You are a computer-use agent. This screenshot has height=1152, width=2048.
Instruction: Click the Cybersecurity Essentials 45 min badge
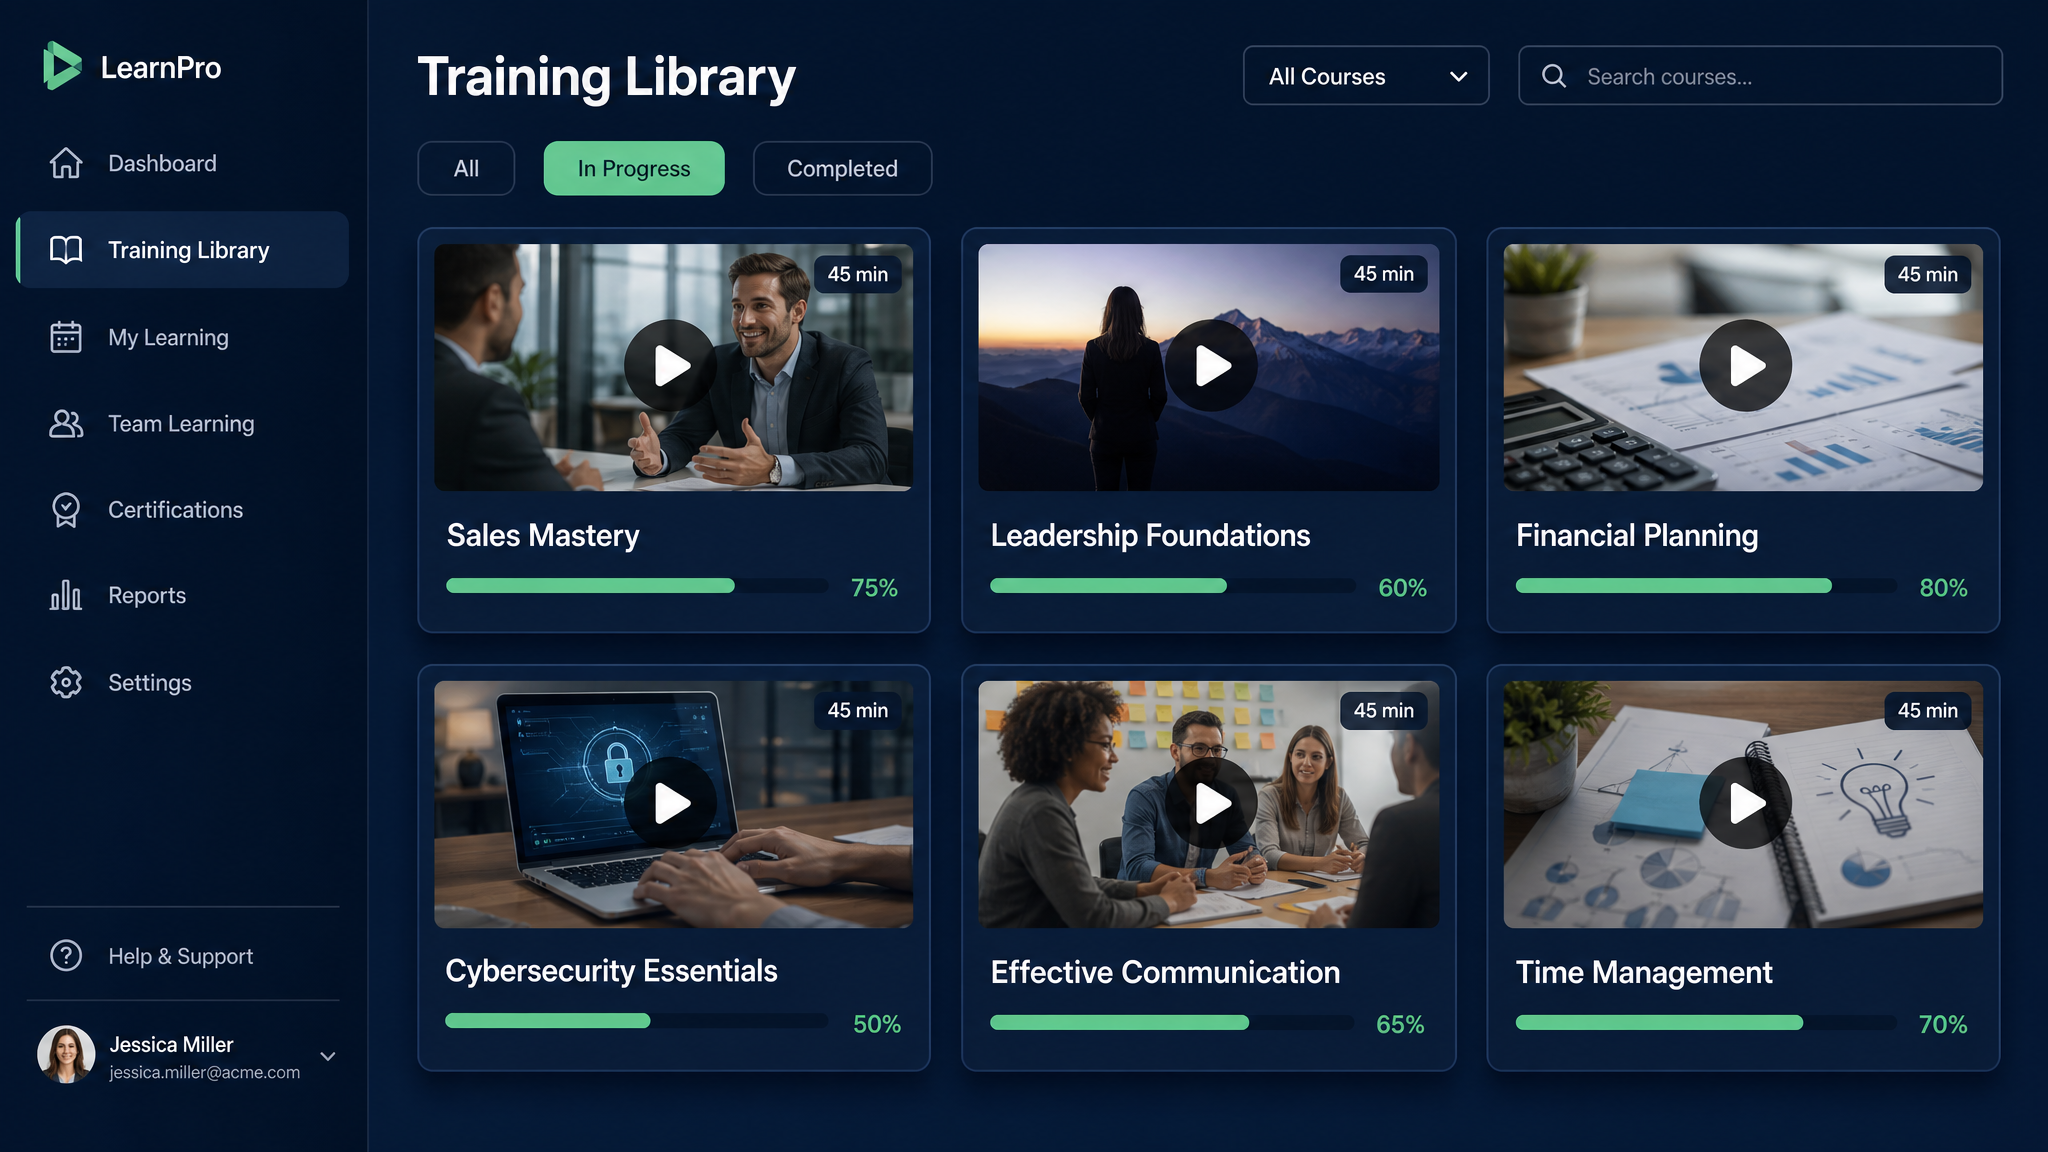click(858, 711)
